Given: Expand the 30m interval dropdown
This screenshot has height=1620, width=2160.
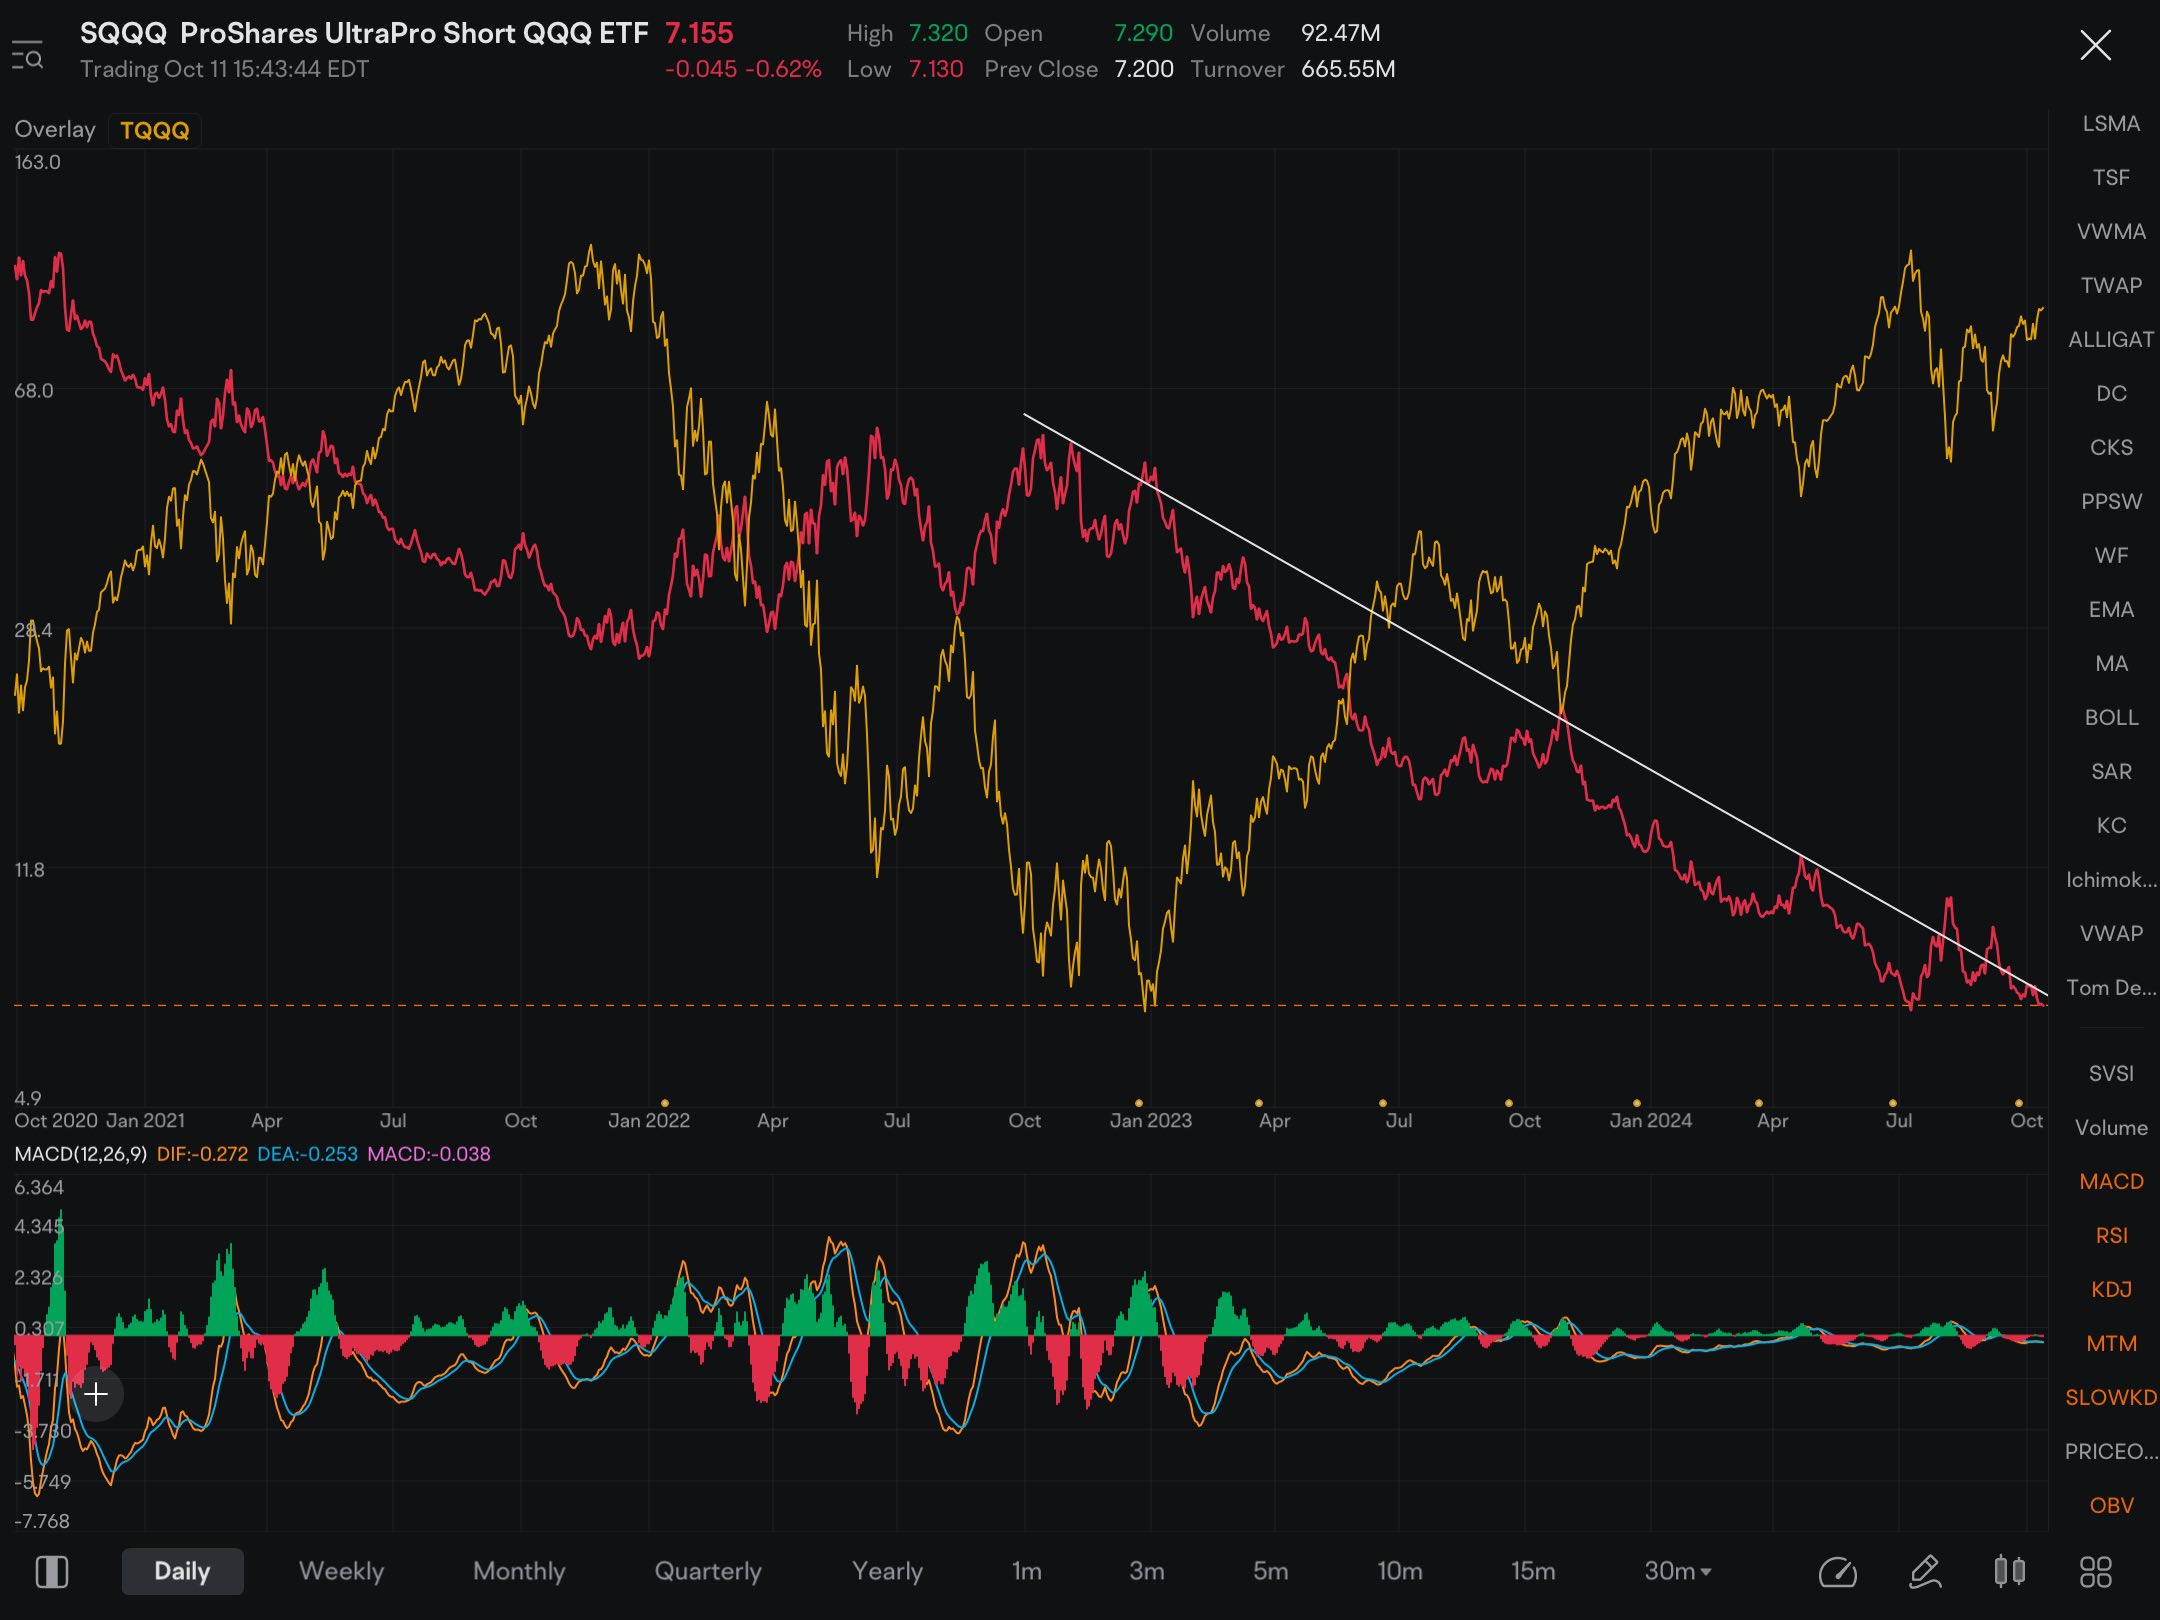Looking at the screenshot, I should tap(1678, 1571).
